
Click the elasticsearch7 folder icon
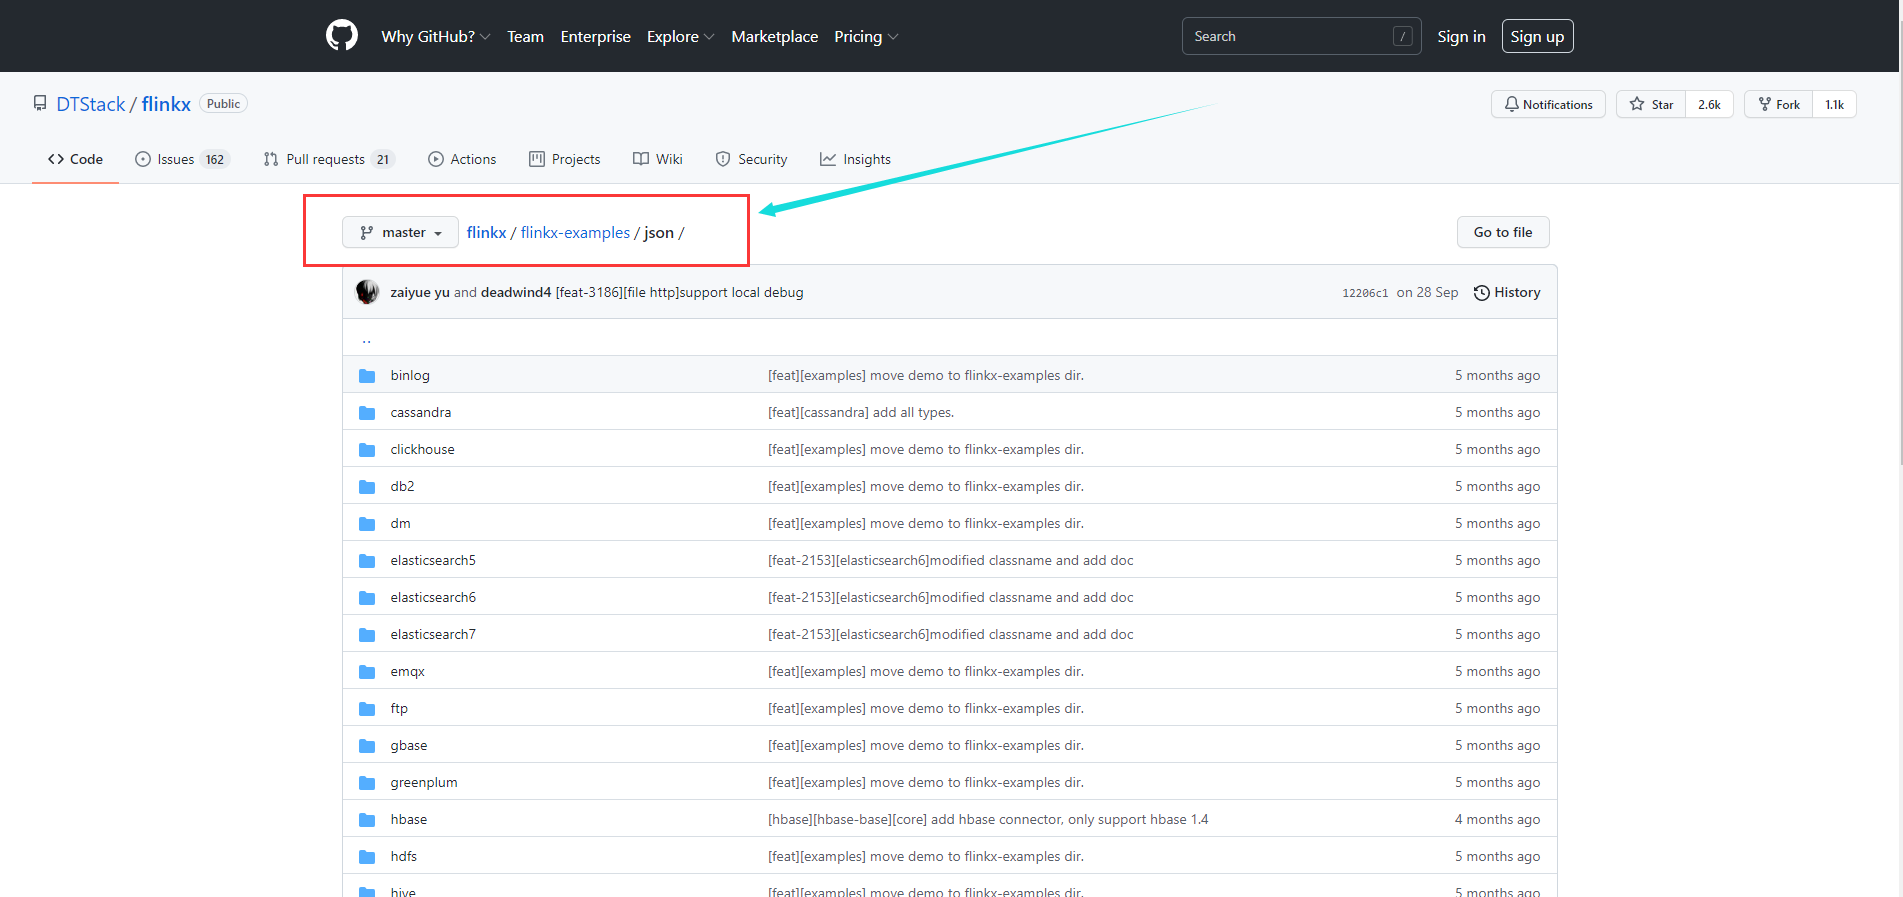(367, 635)
